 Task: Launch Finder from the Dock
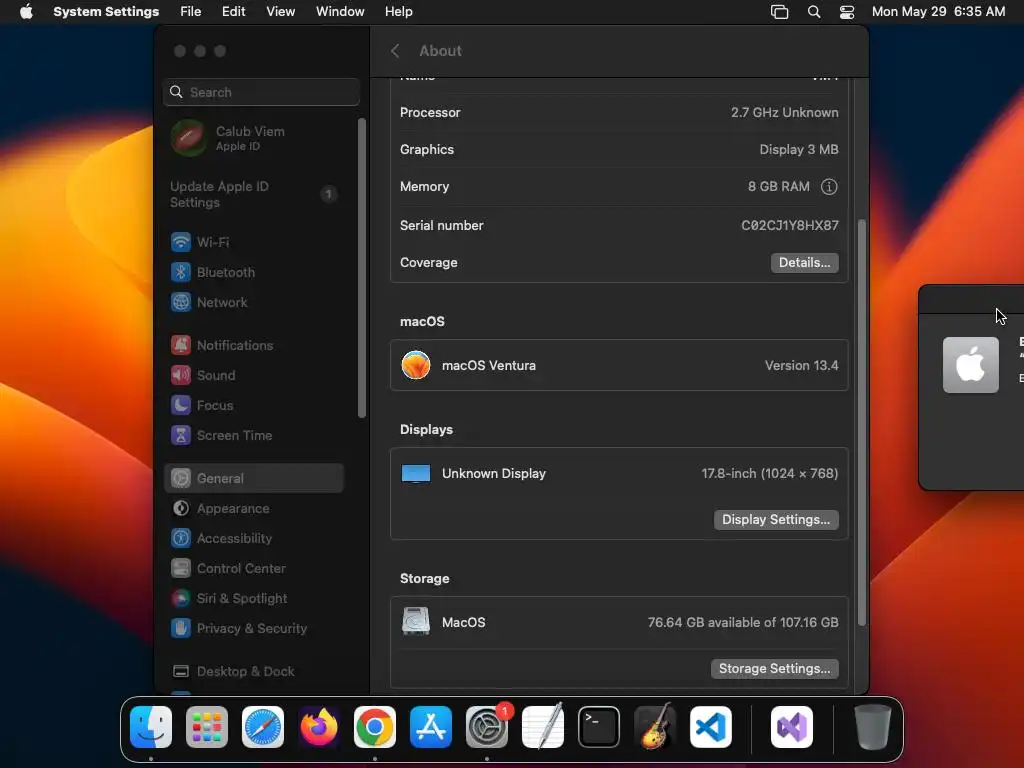click(151, 727)
